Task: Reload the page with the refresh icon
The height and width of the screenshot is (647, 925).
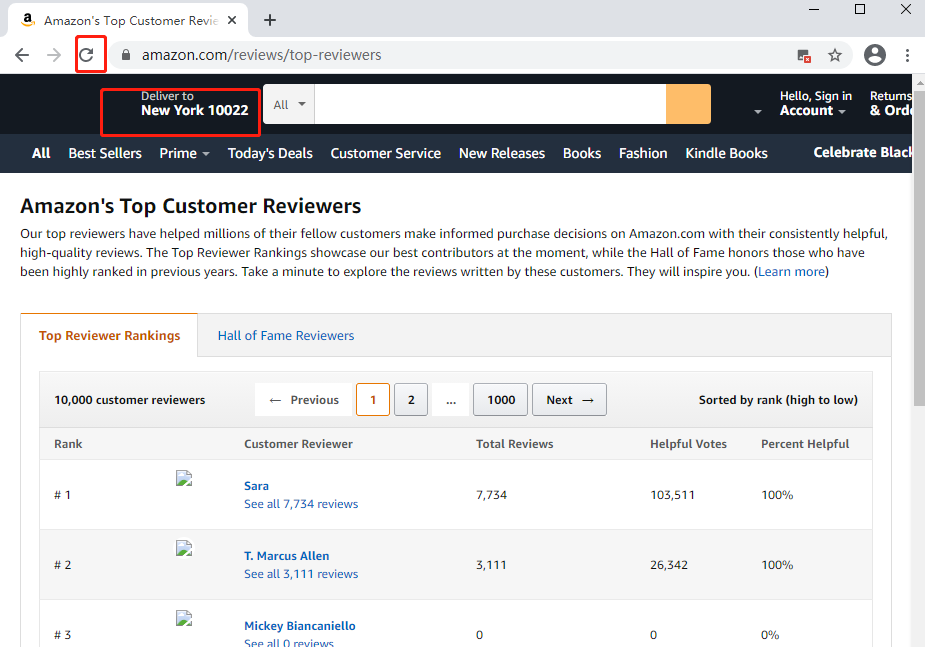Action: pyautogui.click(x=89, y=55)
